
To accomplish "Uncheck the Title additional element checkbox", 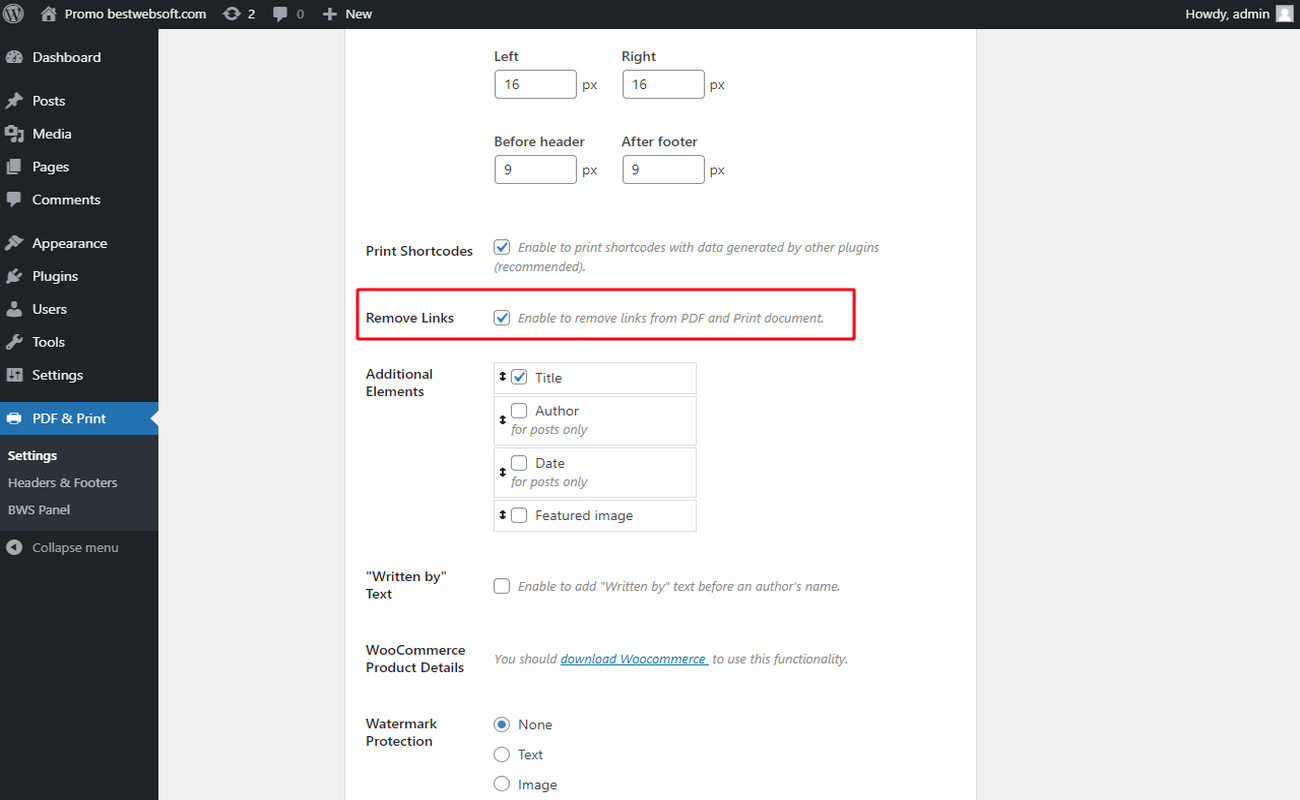I will tap(519, 377).
